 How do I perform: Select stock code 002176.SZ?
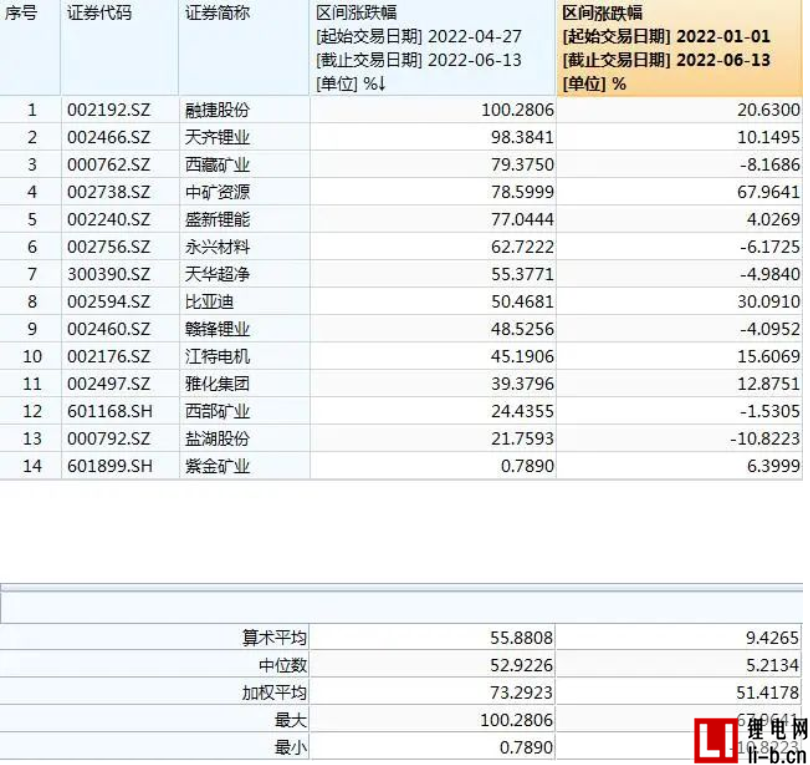pyautogui.click(x=108, y=356)
